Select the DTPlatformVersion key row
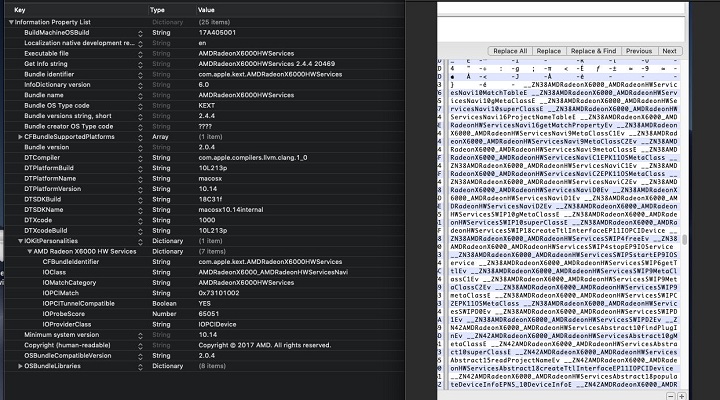This screenshot has height=400, width=720. tap(53, 189)
